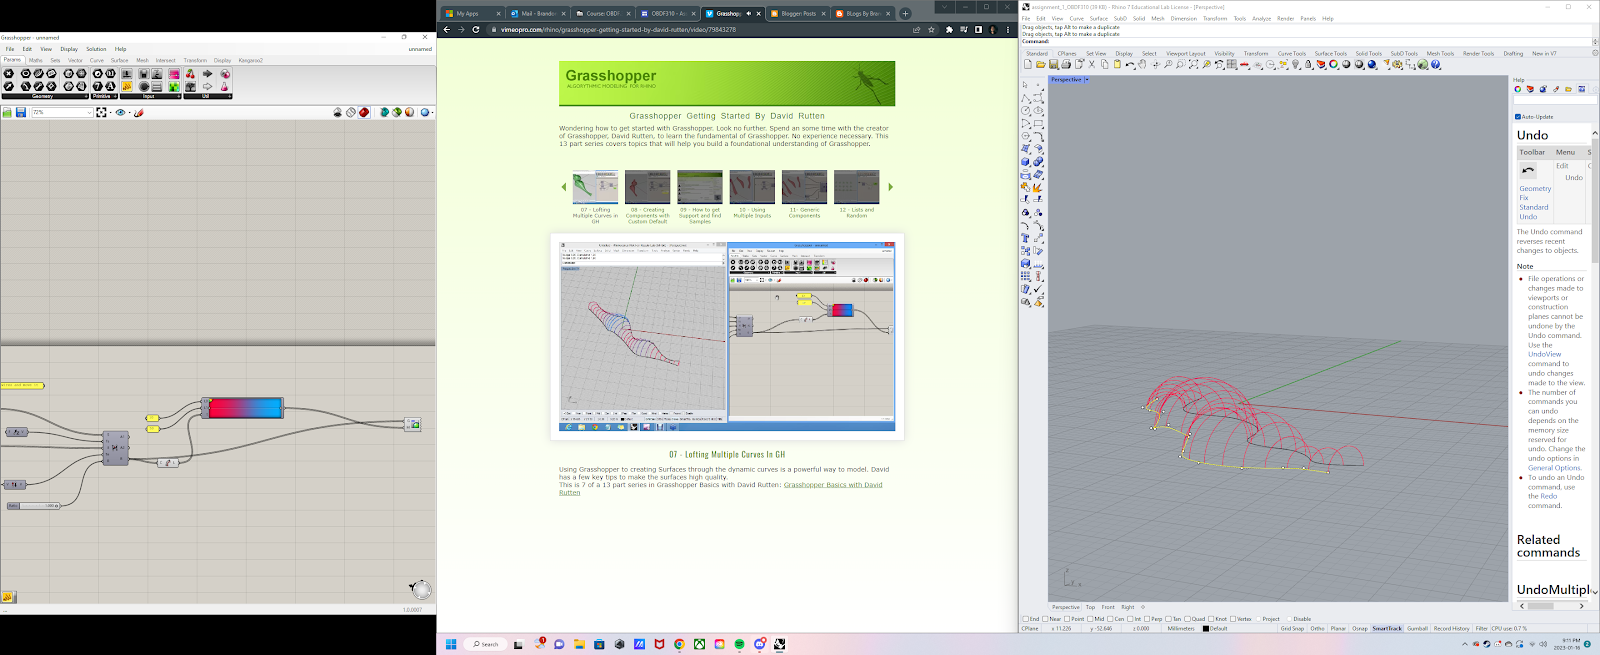Image resolution: width=1600 pixels, height=655 pixels.
Task: Switch to the Kangaroo2 tab in Grasshopper
Action: [250, 60]
